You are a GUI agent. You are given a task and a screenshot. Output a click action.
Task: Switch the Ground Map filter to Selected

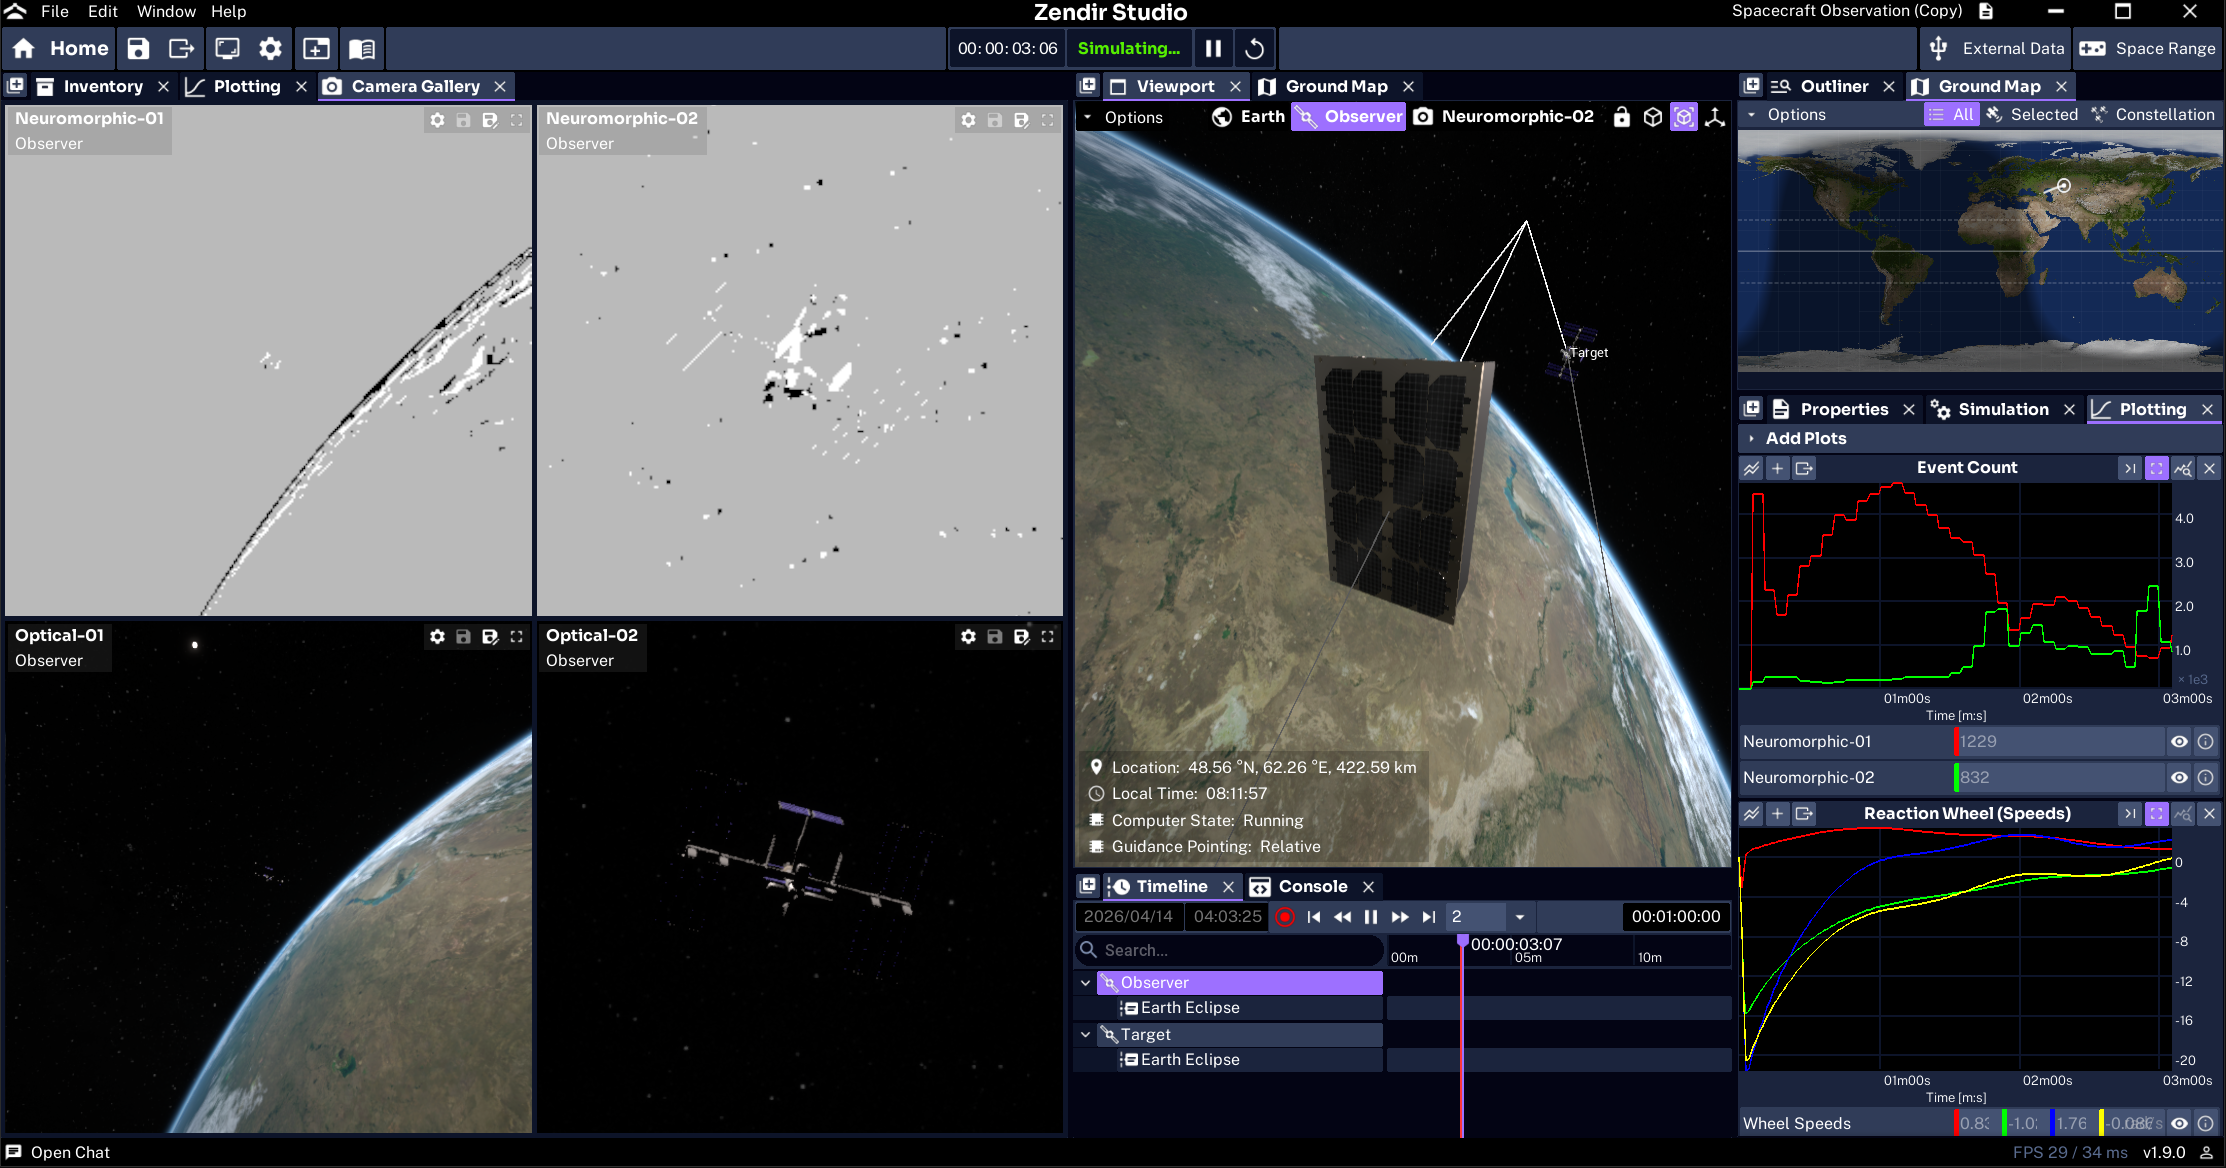click(2032, 115)
